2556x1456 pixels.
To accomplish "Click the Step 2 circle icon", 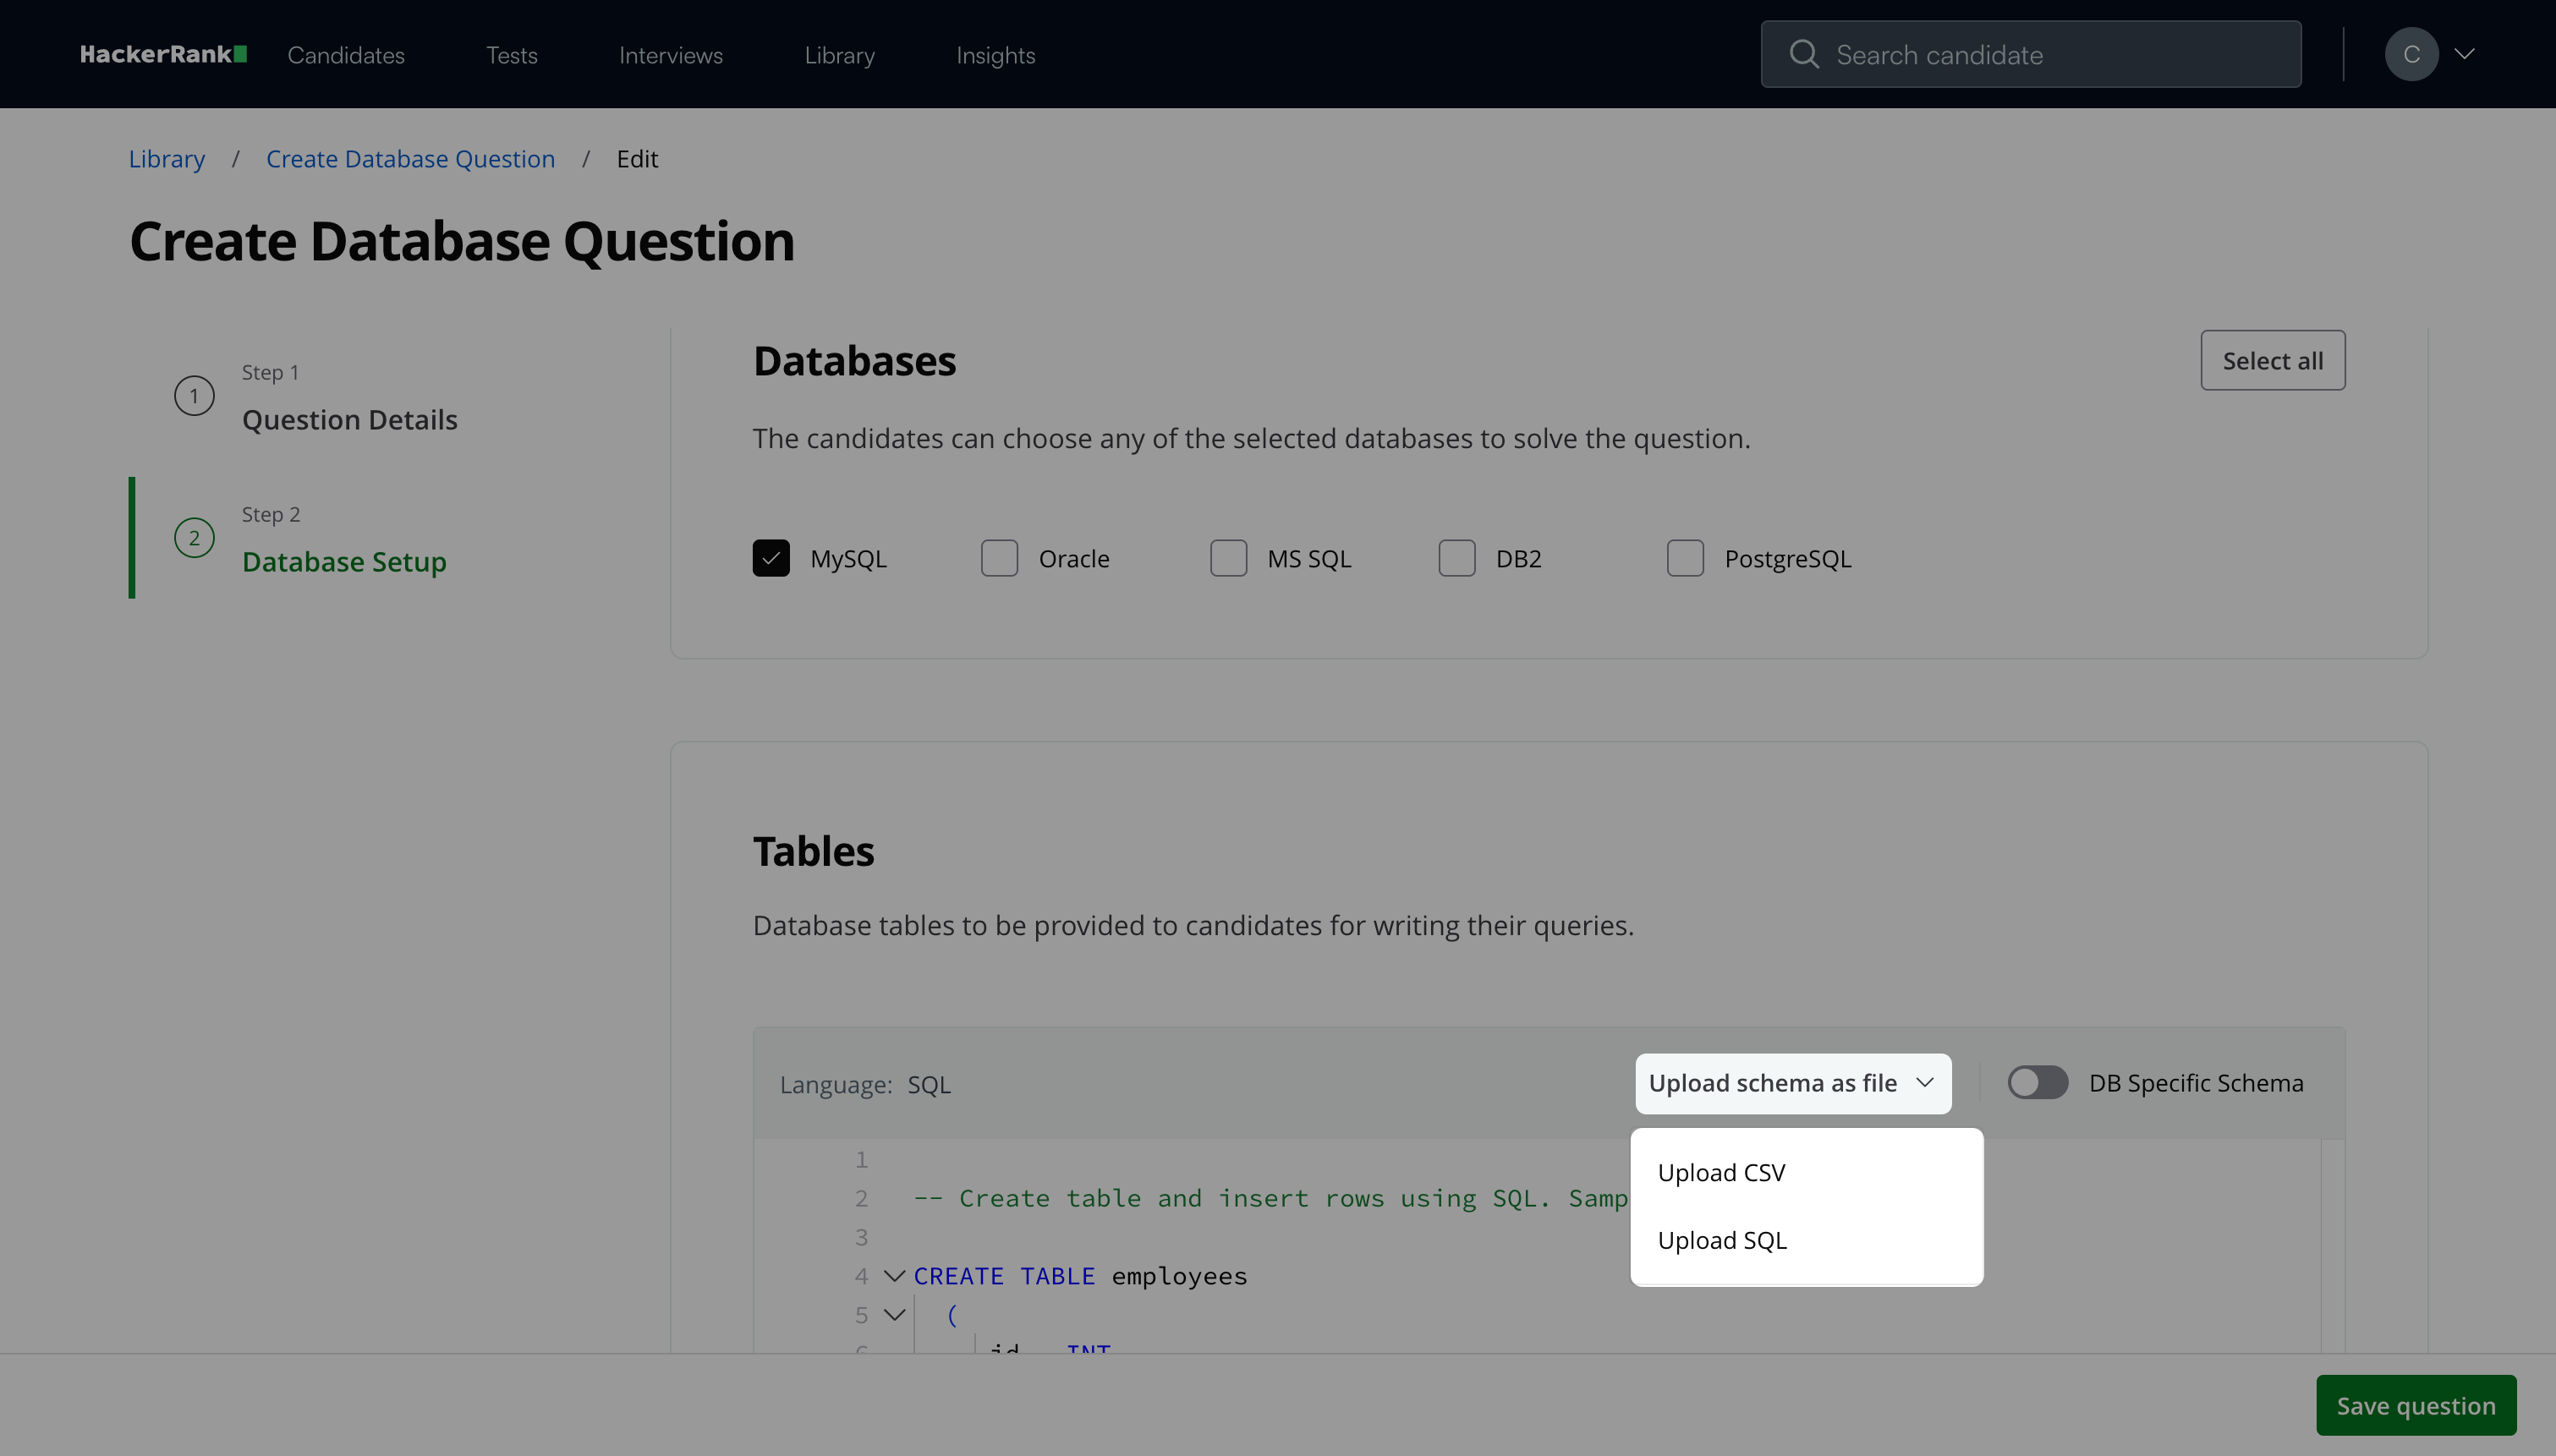I will click(x=194, y=538).
